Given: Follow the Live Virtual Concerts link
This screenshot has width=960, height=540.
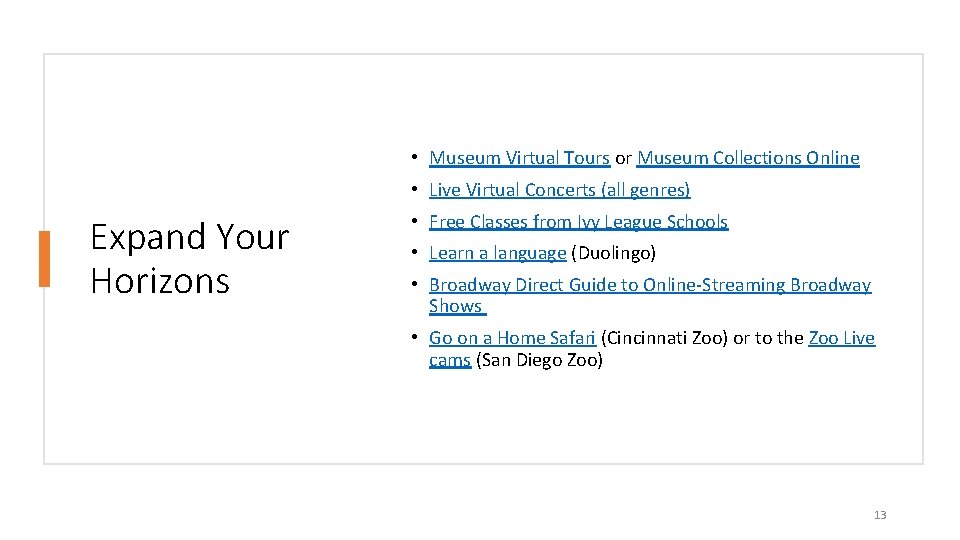Looking at the screenshot, I should pos(559,190).
